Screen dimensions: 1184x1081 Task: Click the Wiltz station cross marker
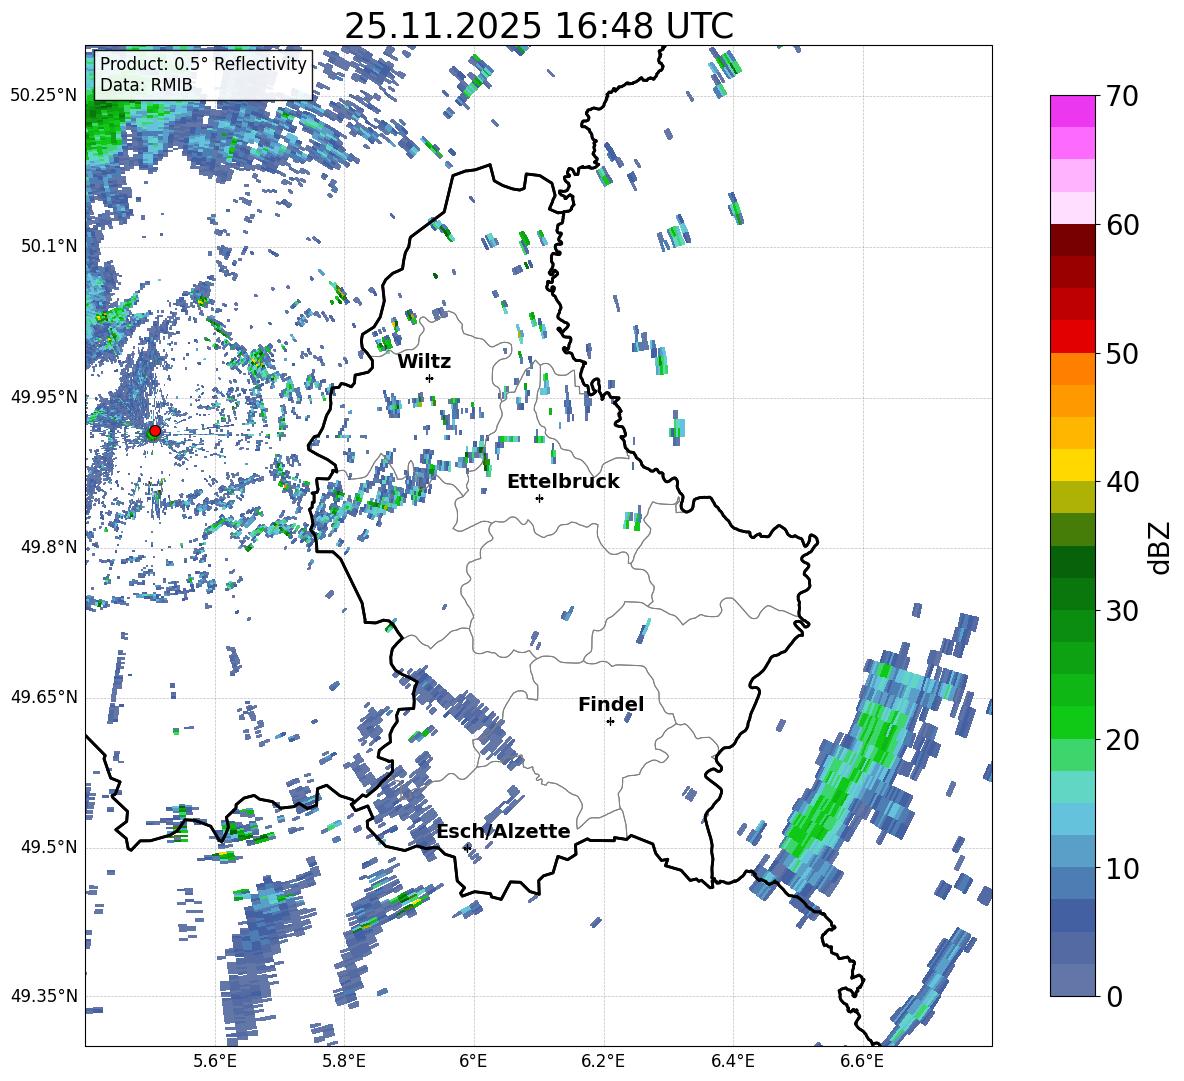430,378
